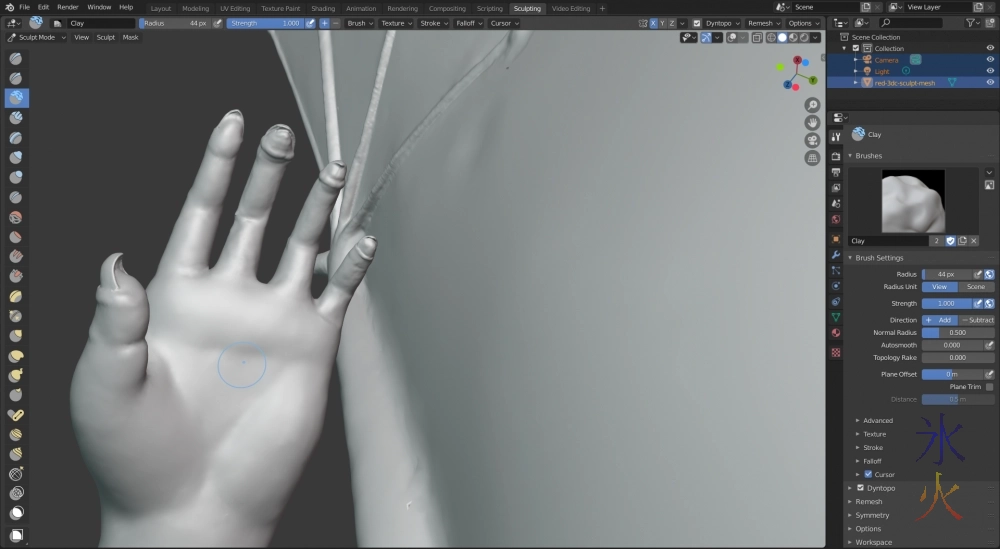Adjust the Normal Radius slider
Viewport: 1000px width, 549px height.
[957, 333]
